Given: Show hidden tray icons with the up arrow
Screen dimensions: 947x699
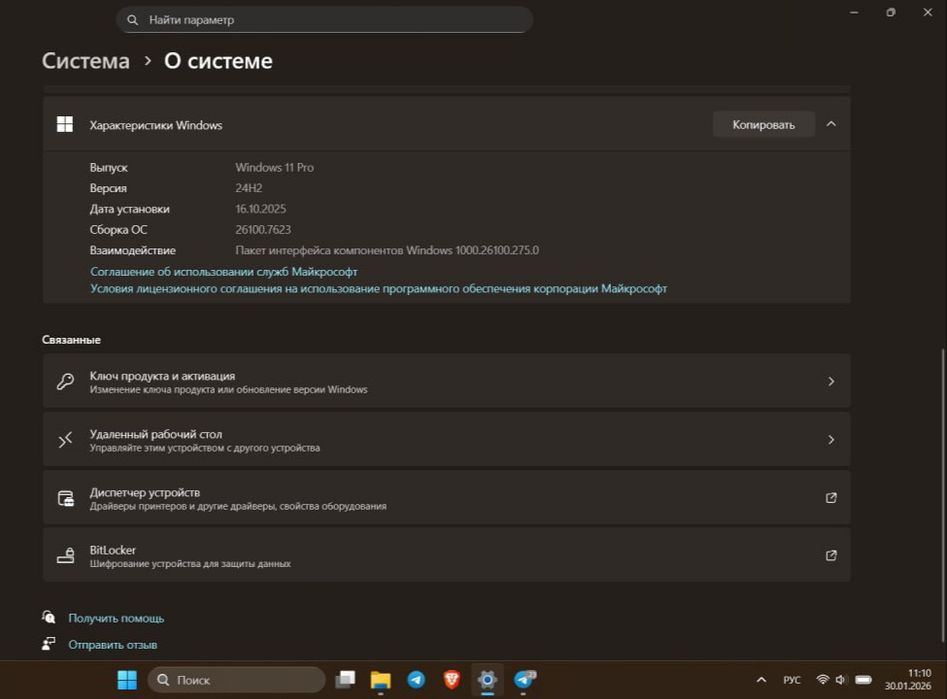Looking at the screenshot, I should point(761,680).
